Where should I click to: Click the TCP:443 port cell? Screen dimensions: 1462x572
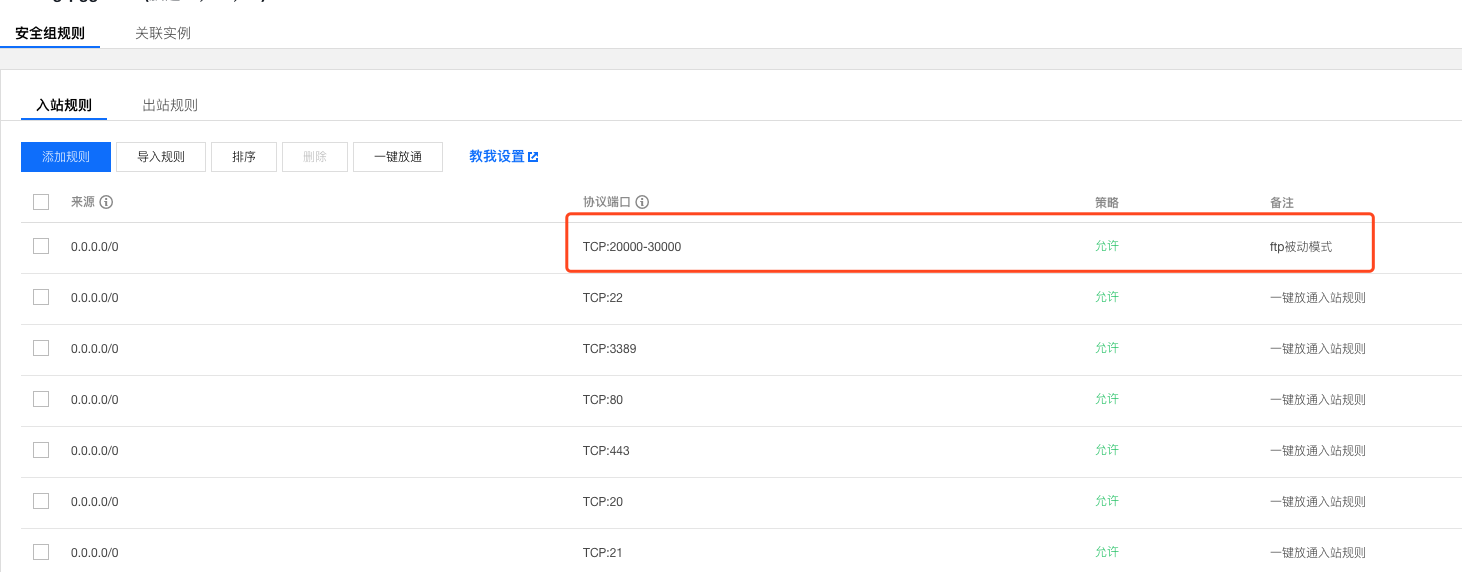606,451
